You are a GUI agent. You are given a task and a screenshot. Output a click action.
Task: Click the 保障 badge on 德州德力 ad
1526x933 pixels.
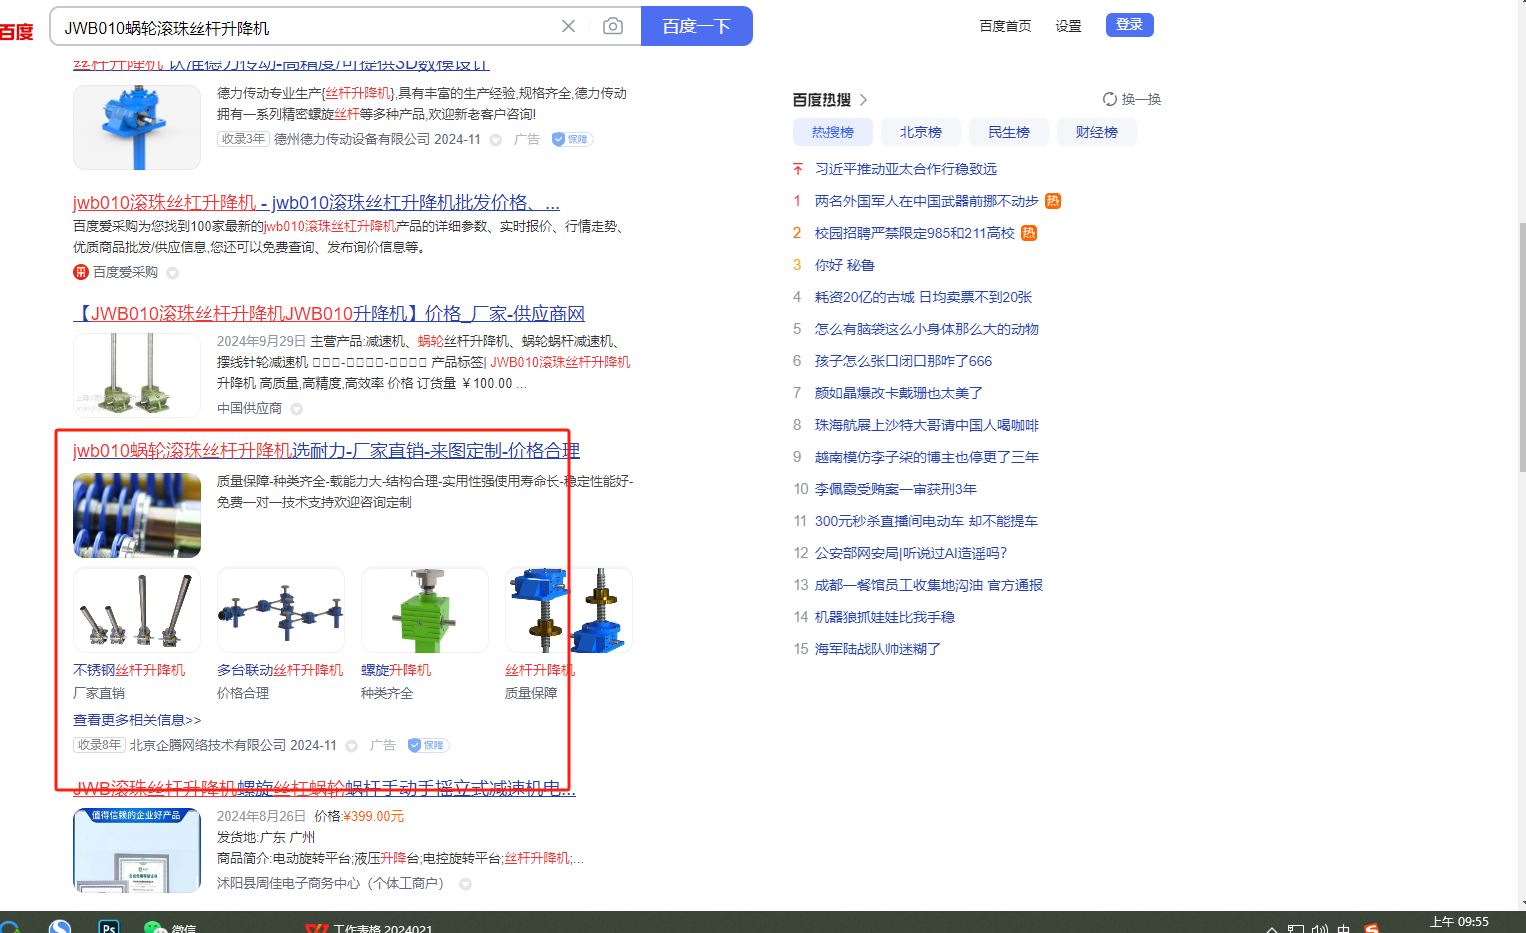click(572, 139)
